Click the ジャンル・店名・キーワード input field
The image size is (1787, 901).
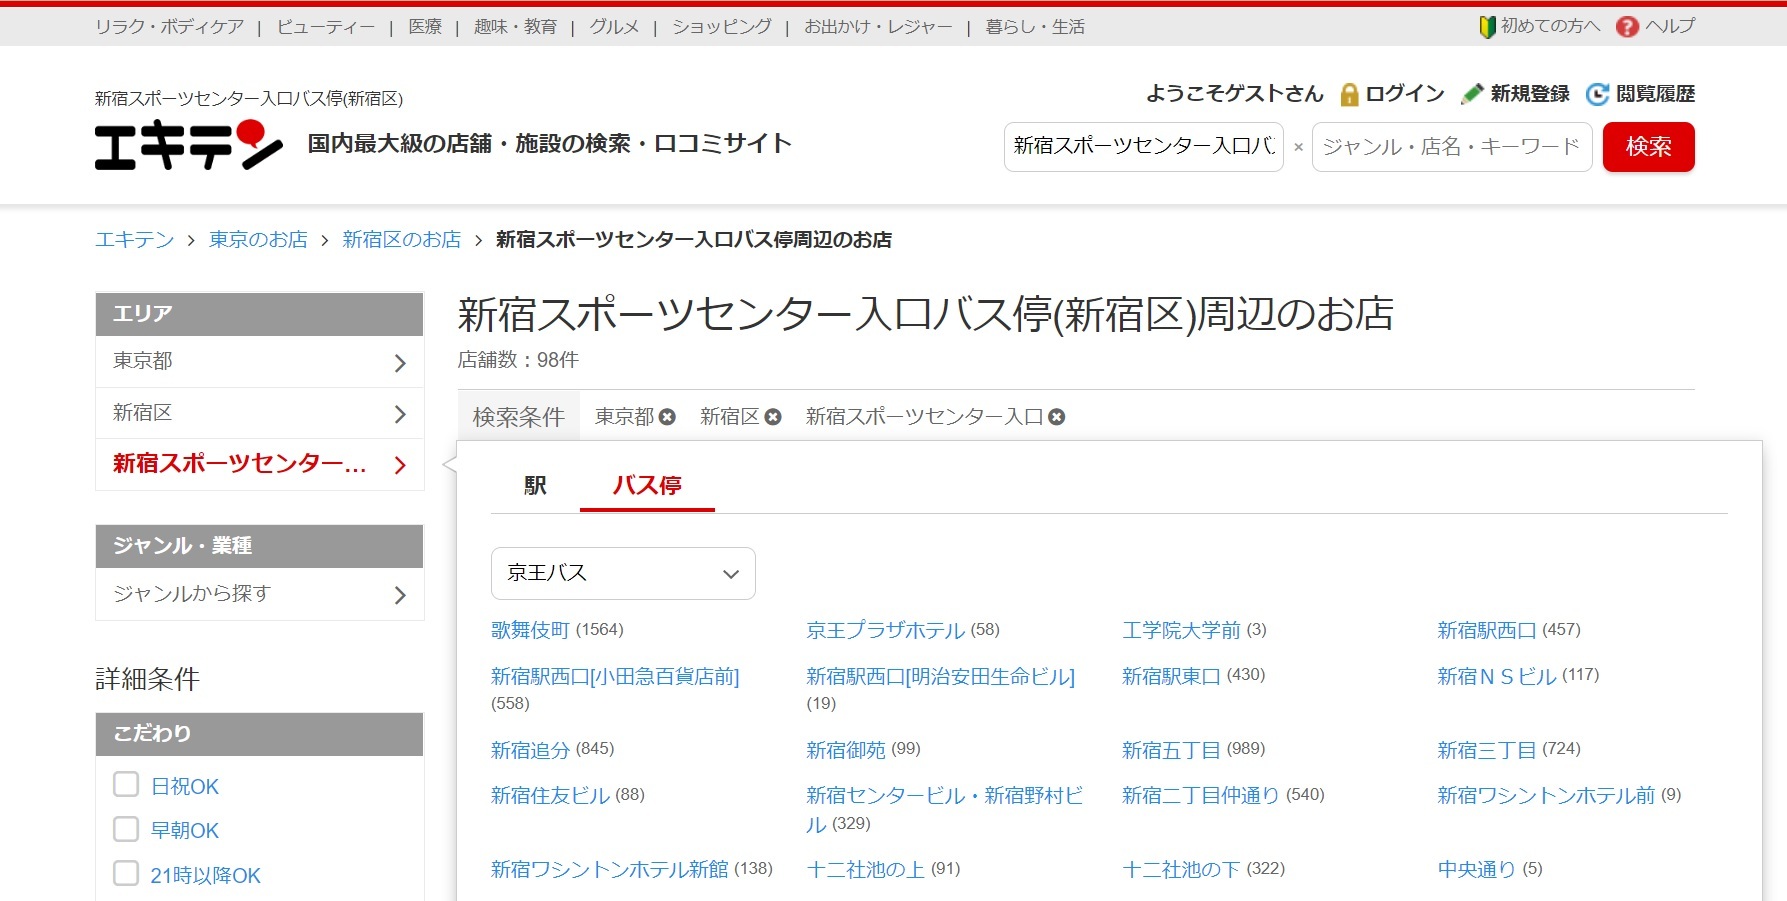(x=1452, y=147)
